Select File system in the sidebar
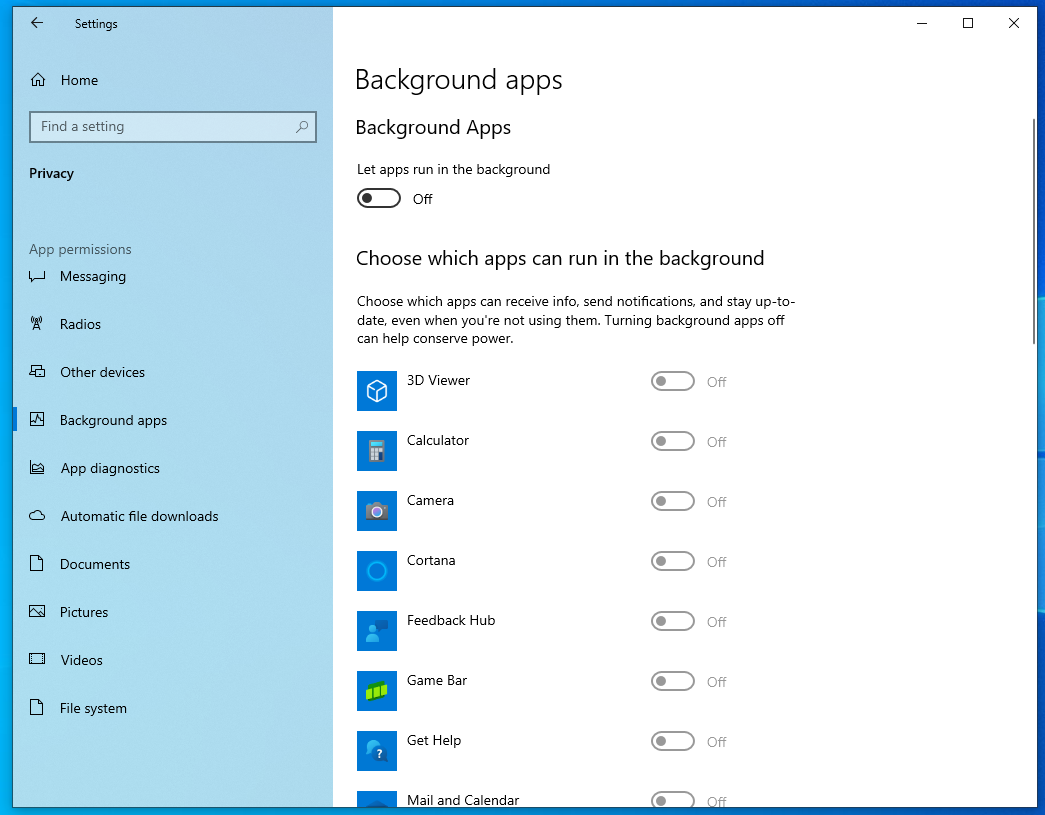1045x815 pixels. tap(173, 708)
